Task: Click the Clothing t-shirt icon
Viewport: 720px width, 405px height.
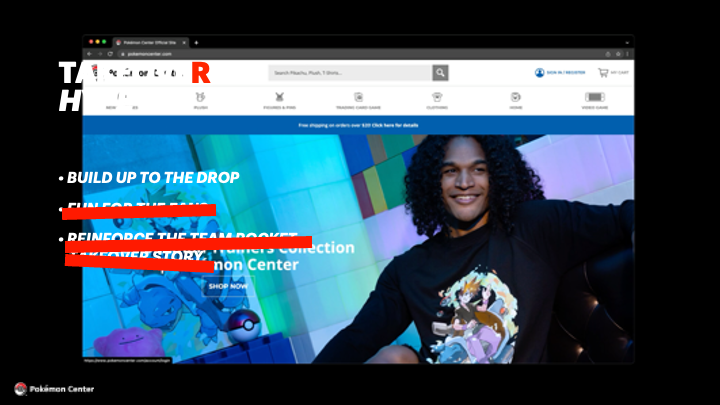Action: [x=437, y=97]
